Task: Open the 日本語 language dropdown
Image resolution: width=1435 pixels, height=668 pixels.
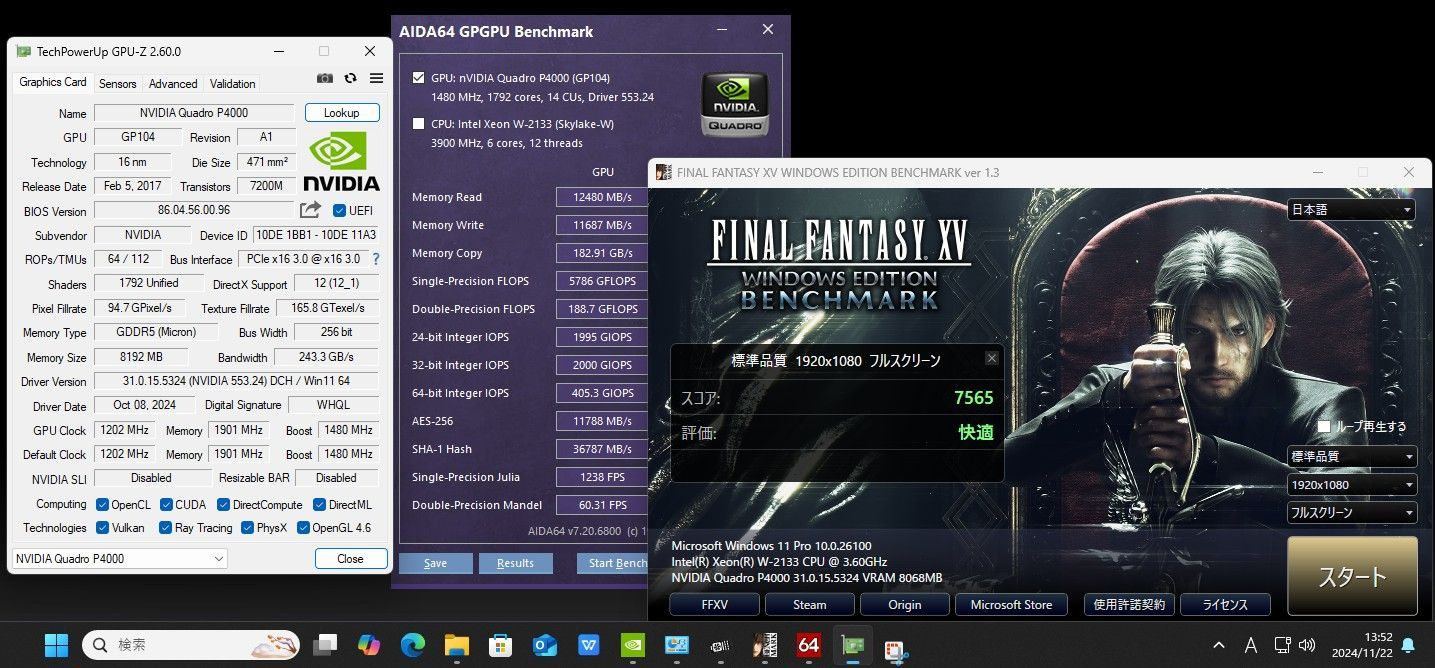Action: 1351,210
